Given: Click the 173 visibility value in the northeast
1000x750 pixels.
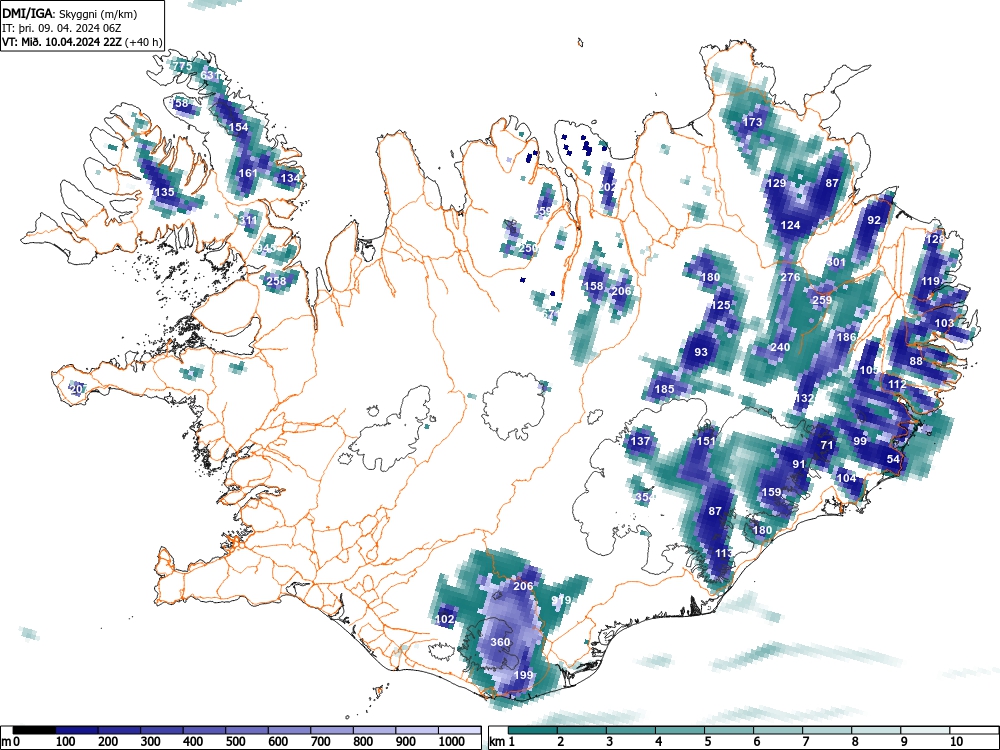Looking at the screenshot, I should [753, 122].
